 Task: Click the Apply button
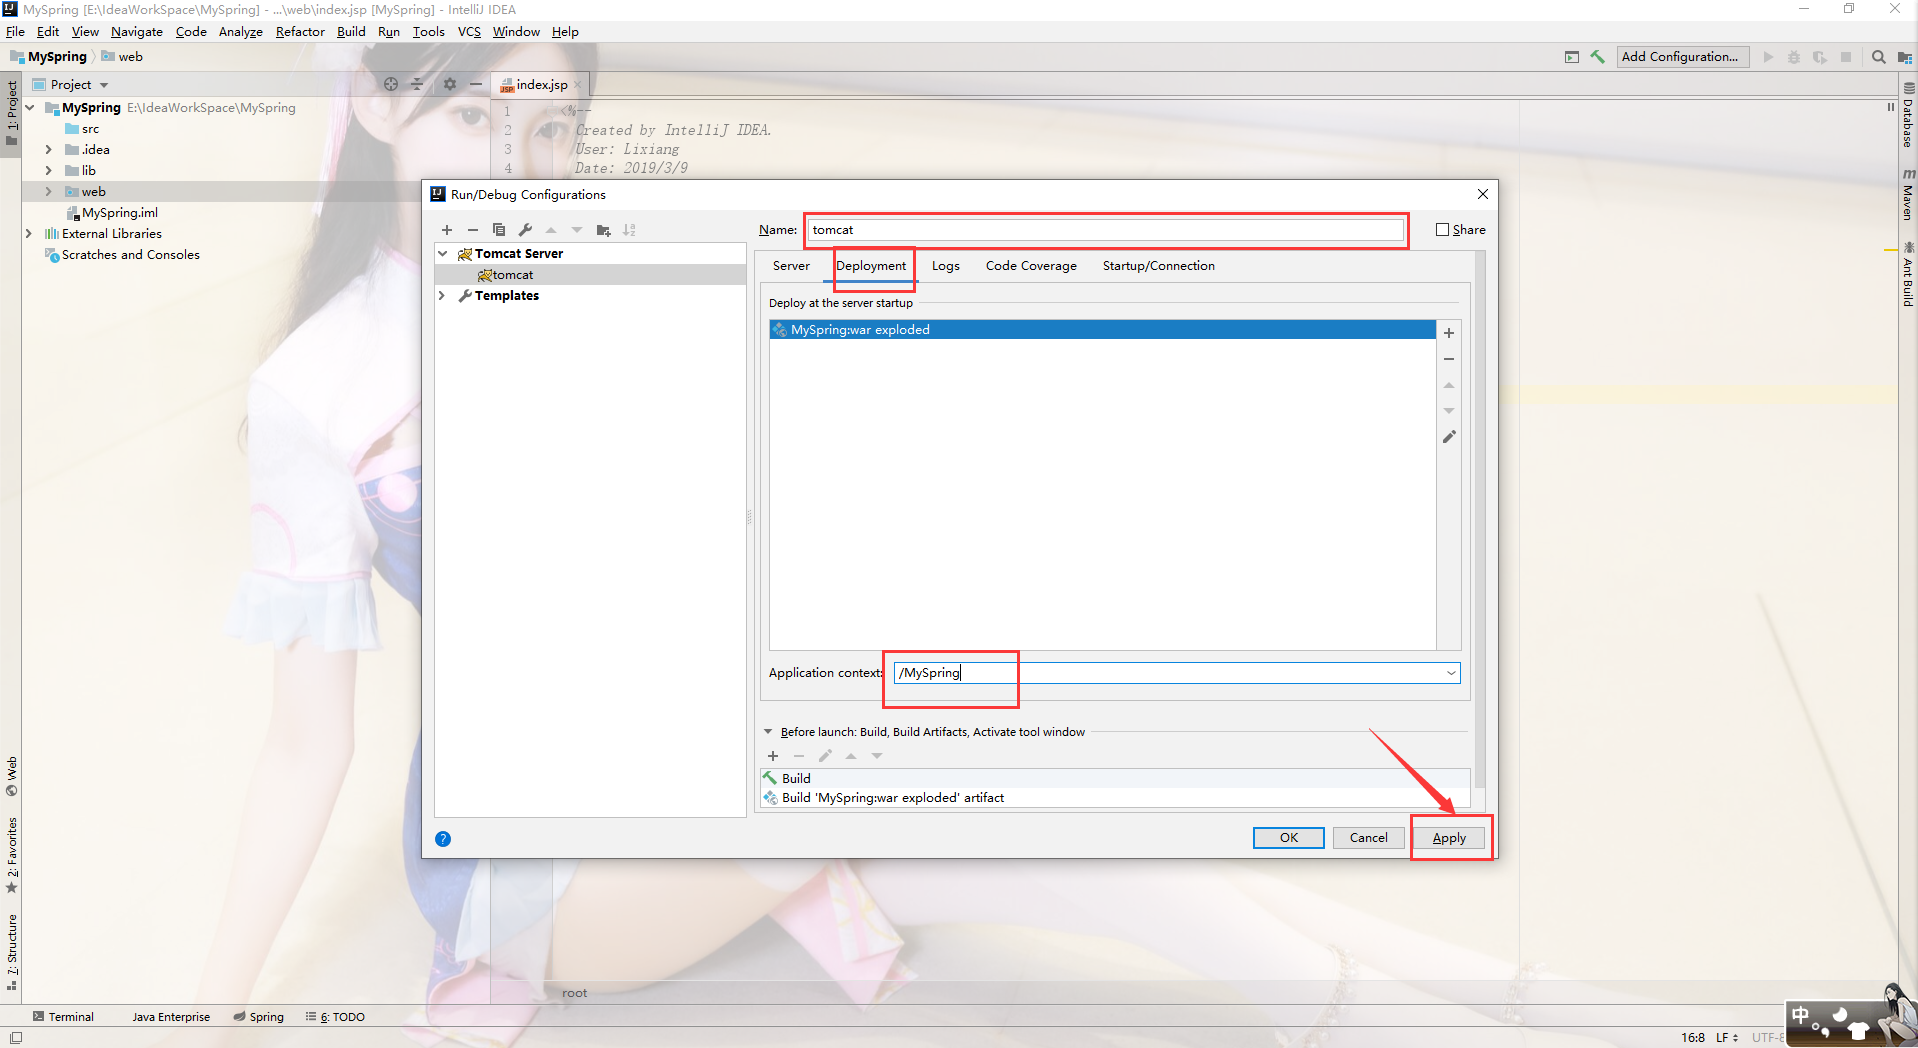tap(1449, 838)
